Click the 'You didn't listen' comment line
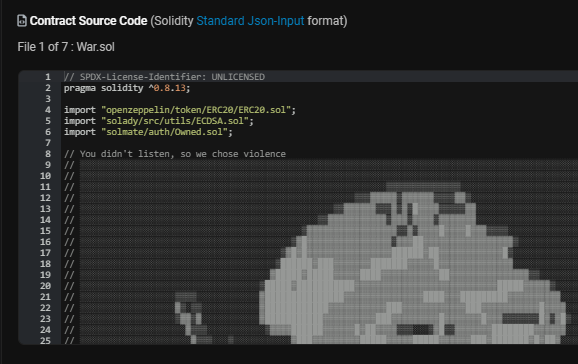 point(175,154)
